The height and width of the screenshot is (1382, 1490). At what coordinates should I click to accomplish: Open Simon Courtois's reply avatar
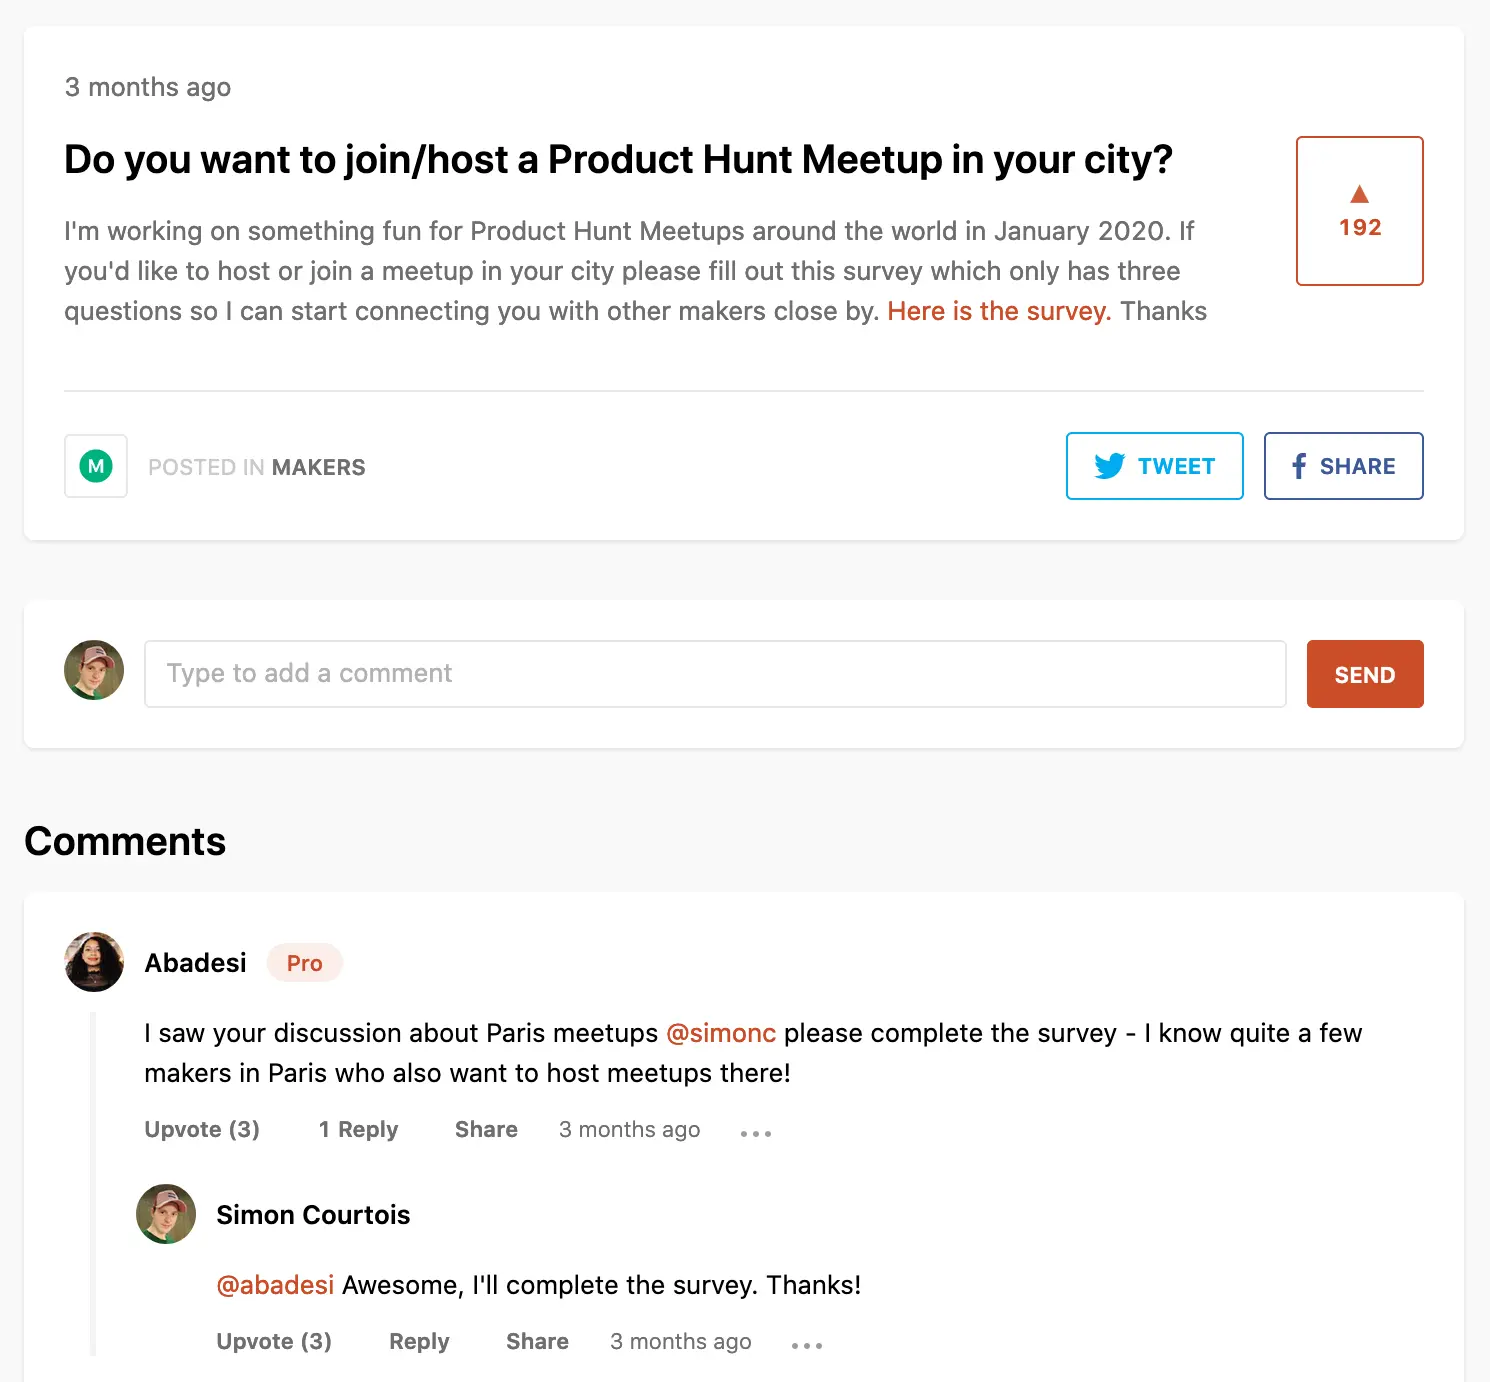point(166,1214)
